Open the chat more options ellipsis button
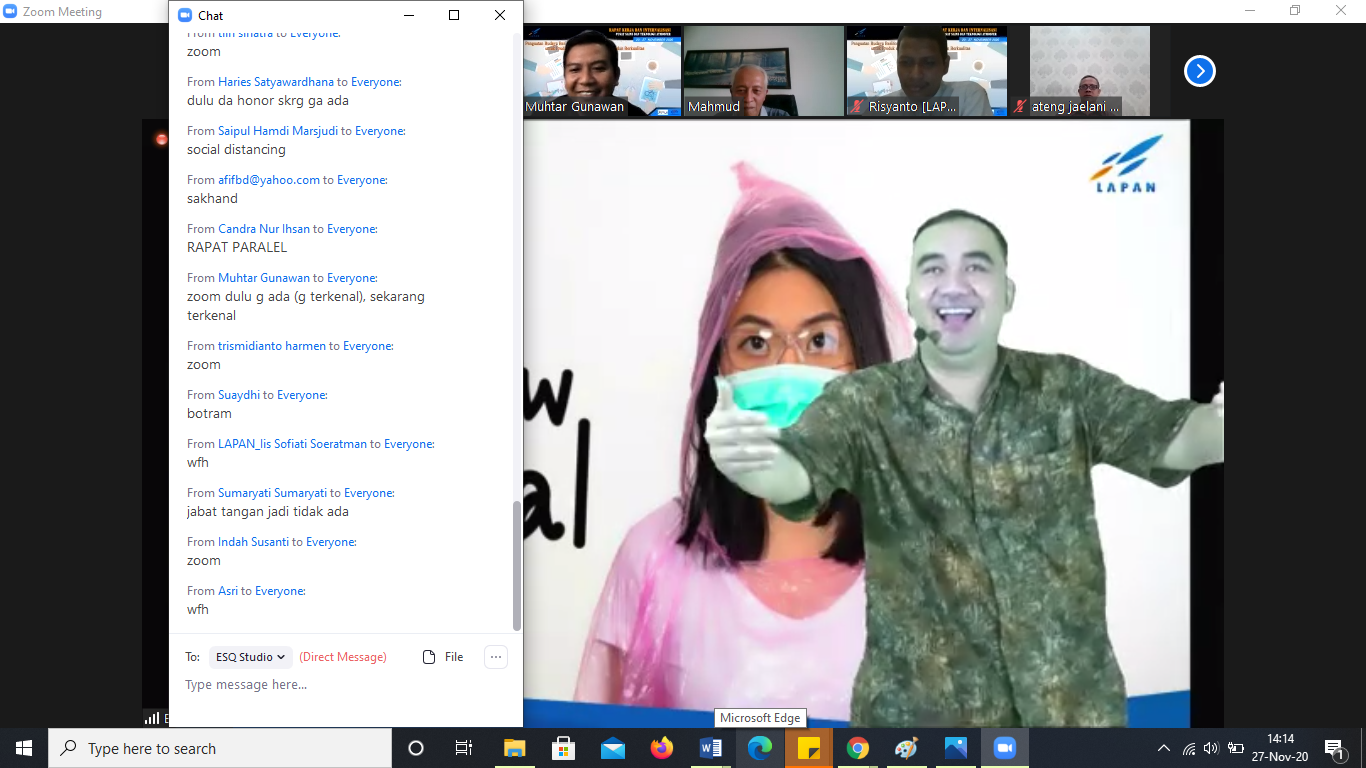Image resolution: width=1366 pixels, height=768 pixels. pos(496,657)
